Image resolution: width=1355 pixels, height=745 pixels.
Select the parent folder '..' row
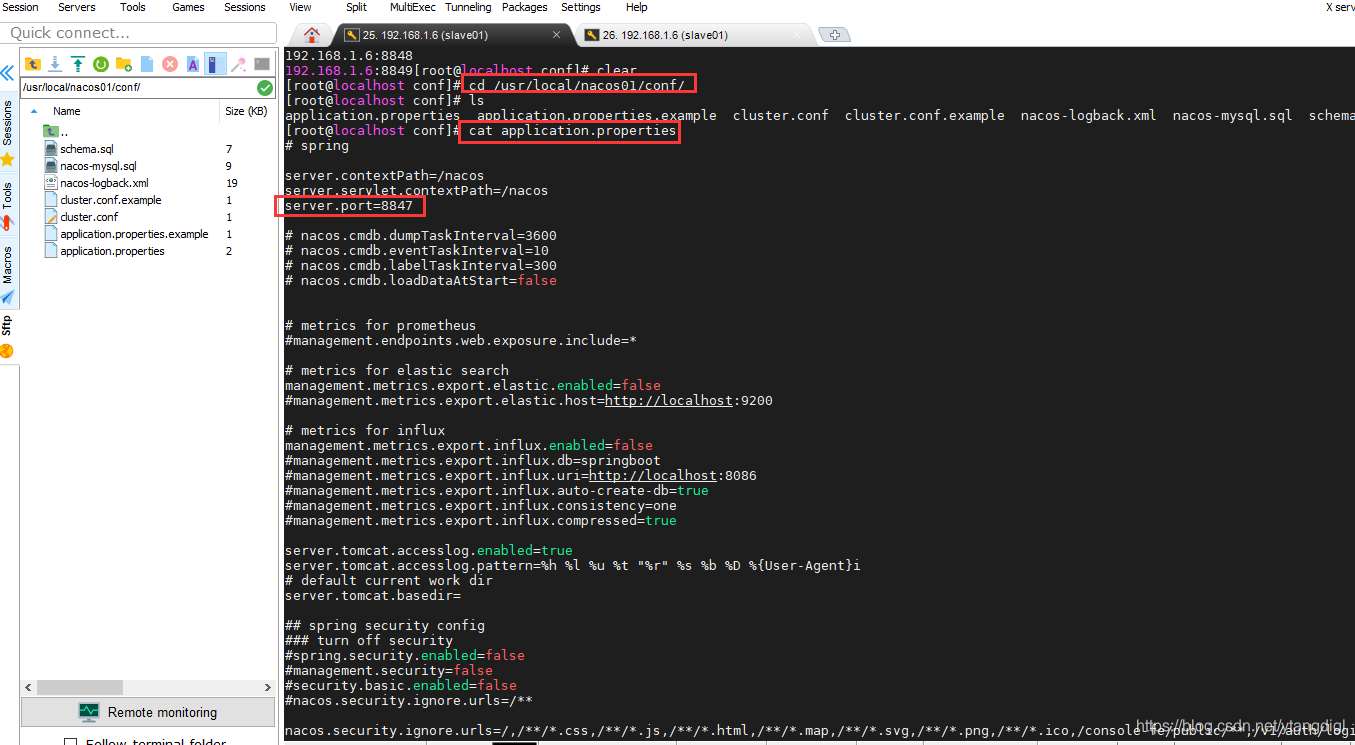pos(147,132)
